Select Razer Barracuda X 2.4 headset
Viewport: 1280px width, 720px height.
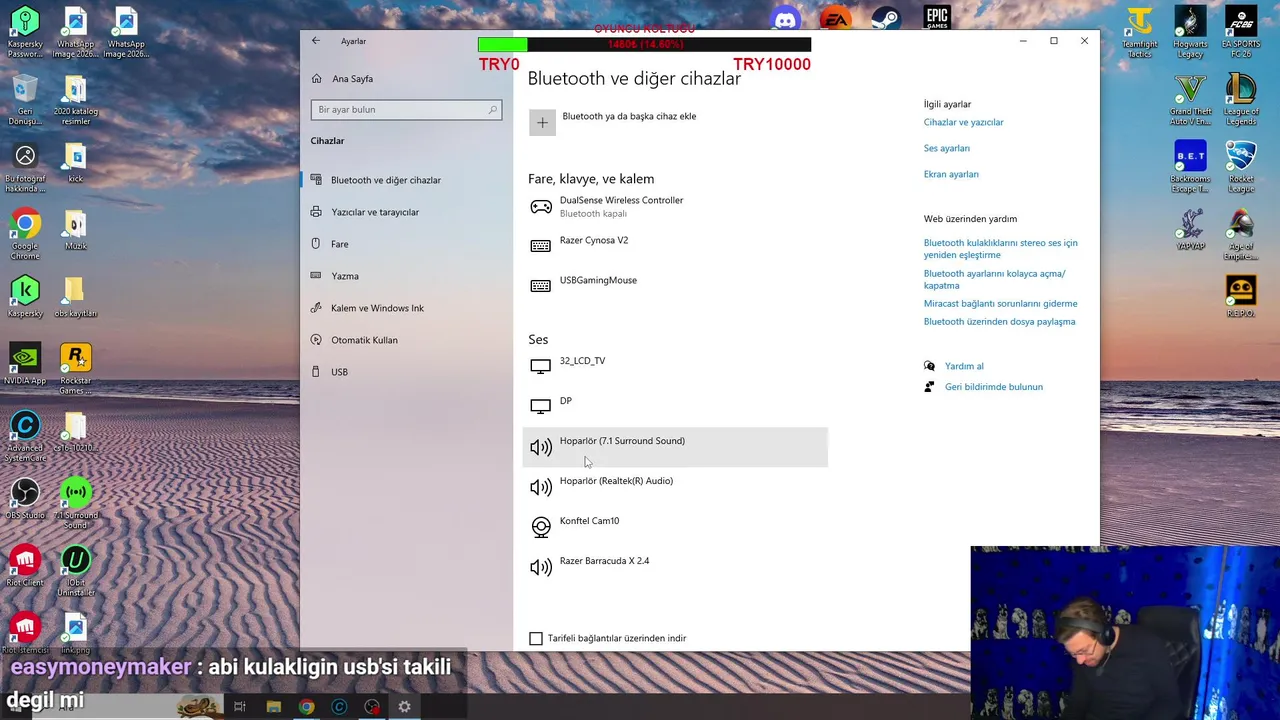point(675,567)
